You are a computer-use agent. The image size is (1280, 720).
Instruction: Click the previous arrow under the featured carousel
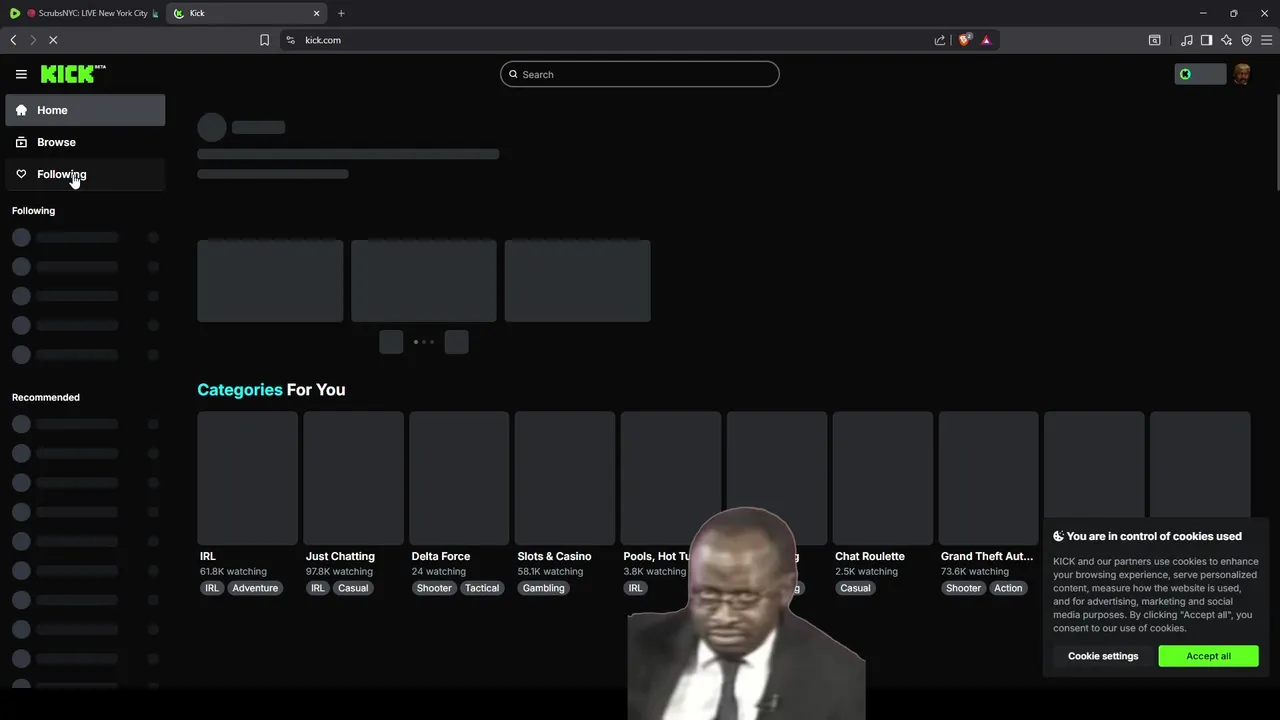point(391,342)
